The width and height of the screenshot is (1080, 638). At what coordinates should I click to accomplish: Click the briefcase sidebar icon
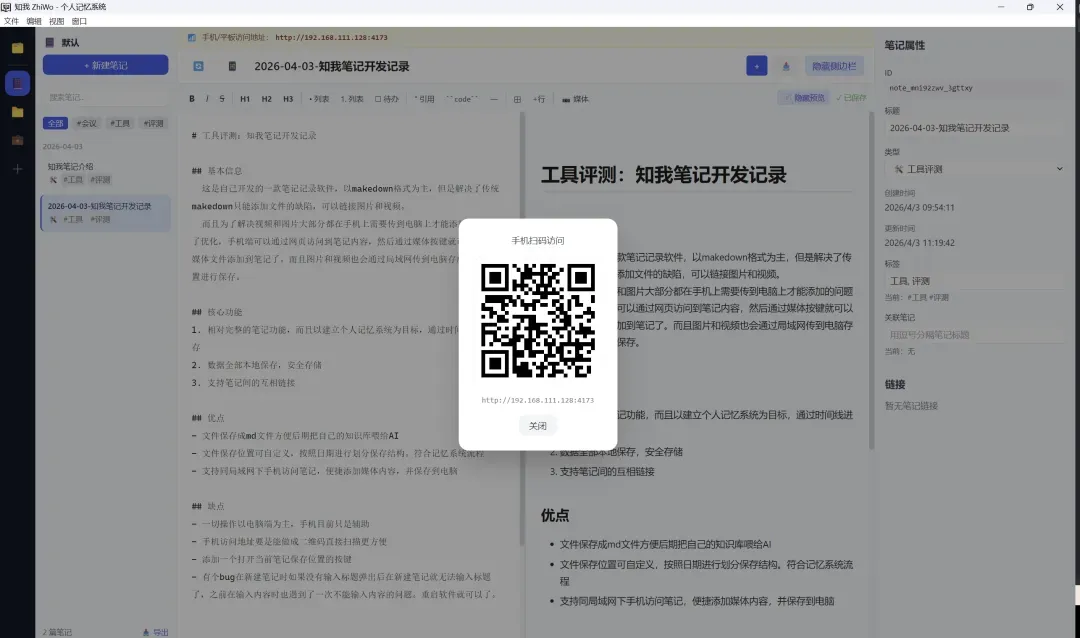(x=18, y=141)
